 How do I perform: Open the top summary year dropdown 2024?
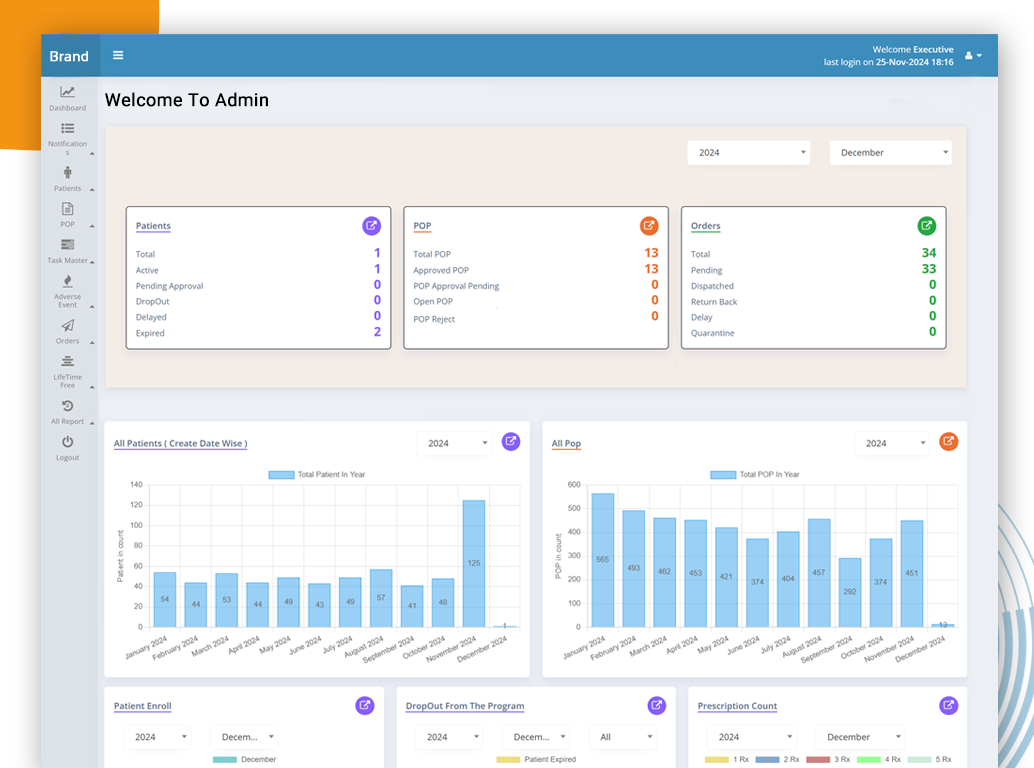[x=748, y=153]
